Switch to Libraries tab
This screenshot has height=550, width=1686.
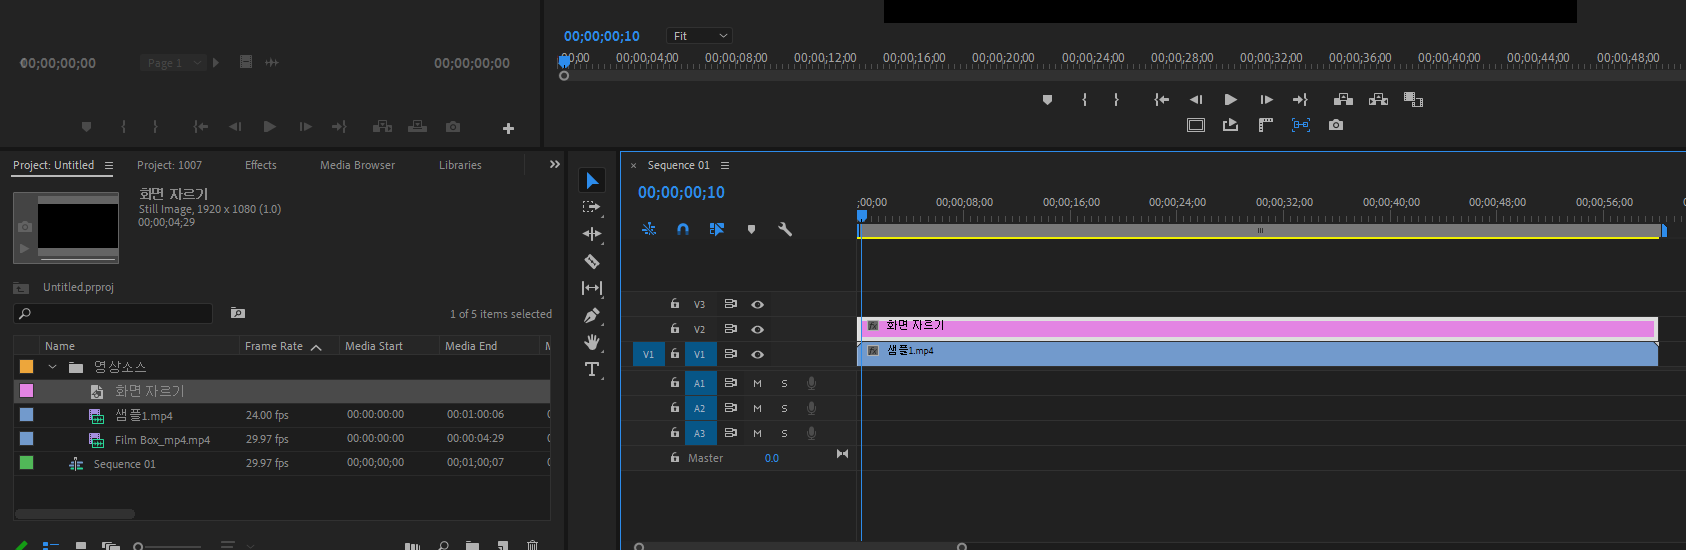[x=460, y=165]
